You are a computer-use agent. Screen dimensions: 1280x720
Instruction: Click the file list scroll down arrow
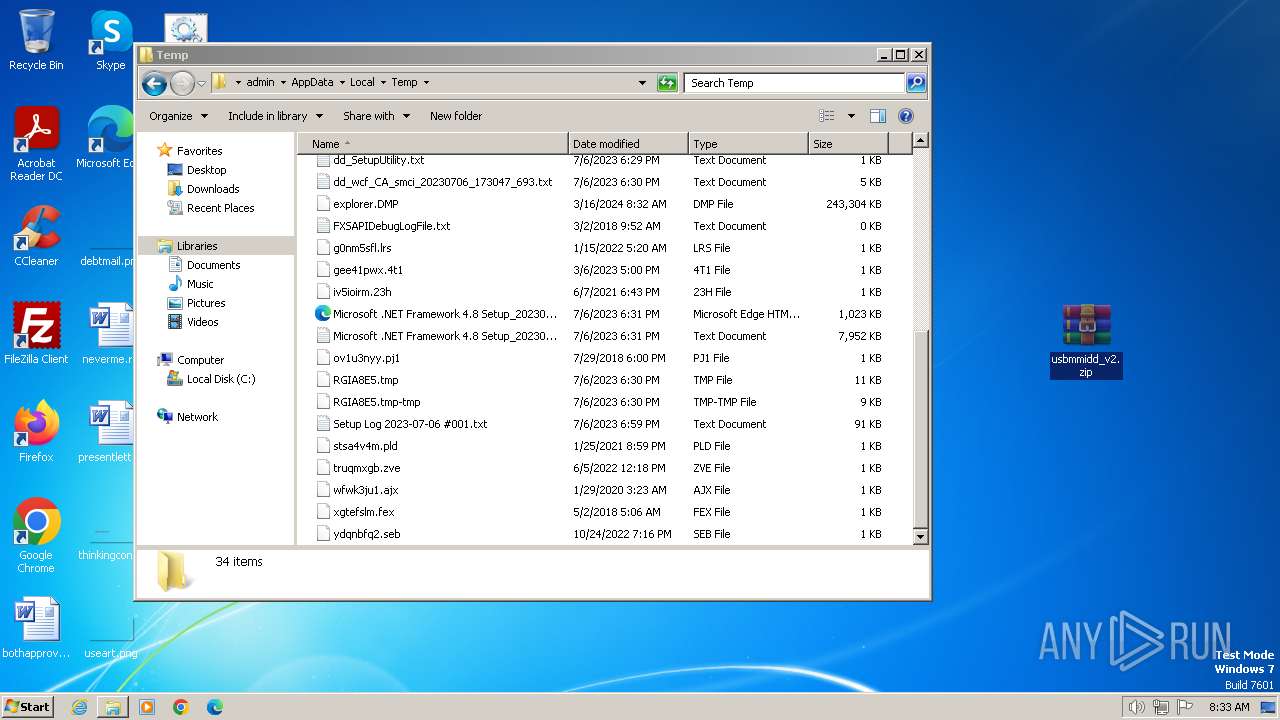point(921,537)
